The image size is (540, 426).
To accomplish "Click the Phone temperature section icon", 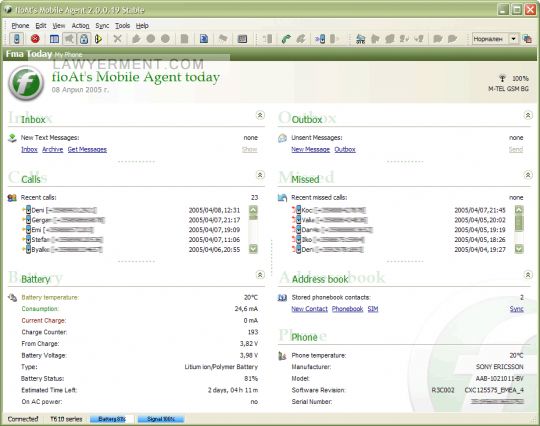I will pos(282,356).
